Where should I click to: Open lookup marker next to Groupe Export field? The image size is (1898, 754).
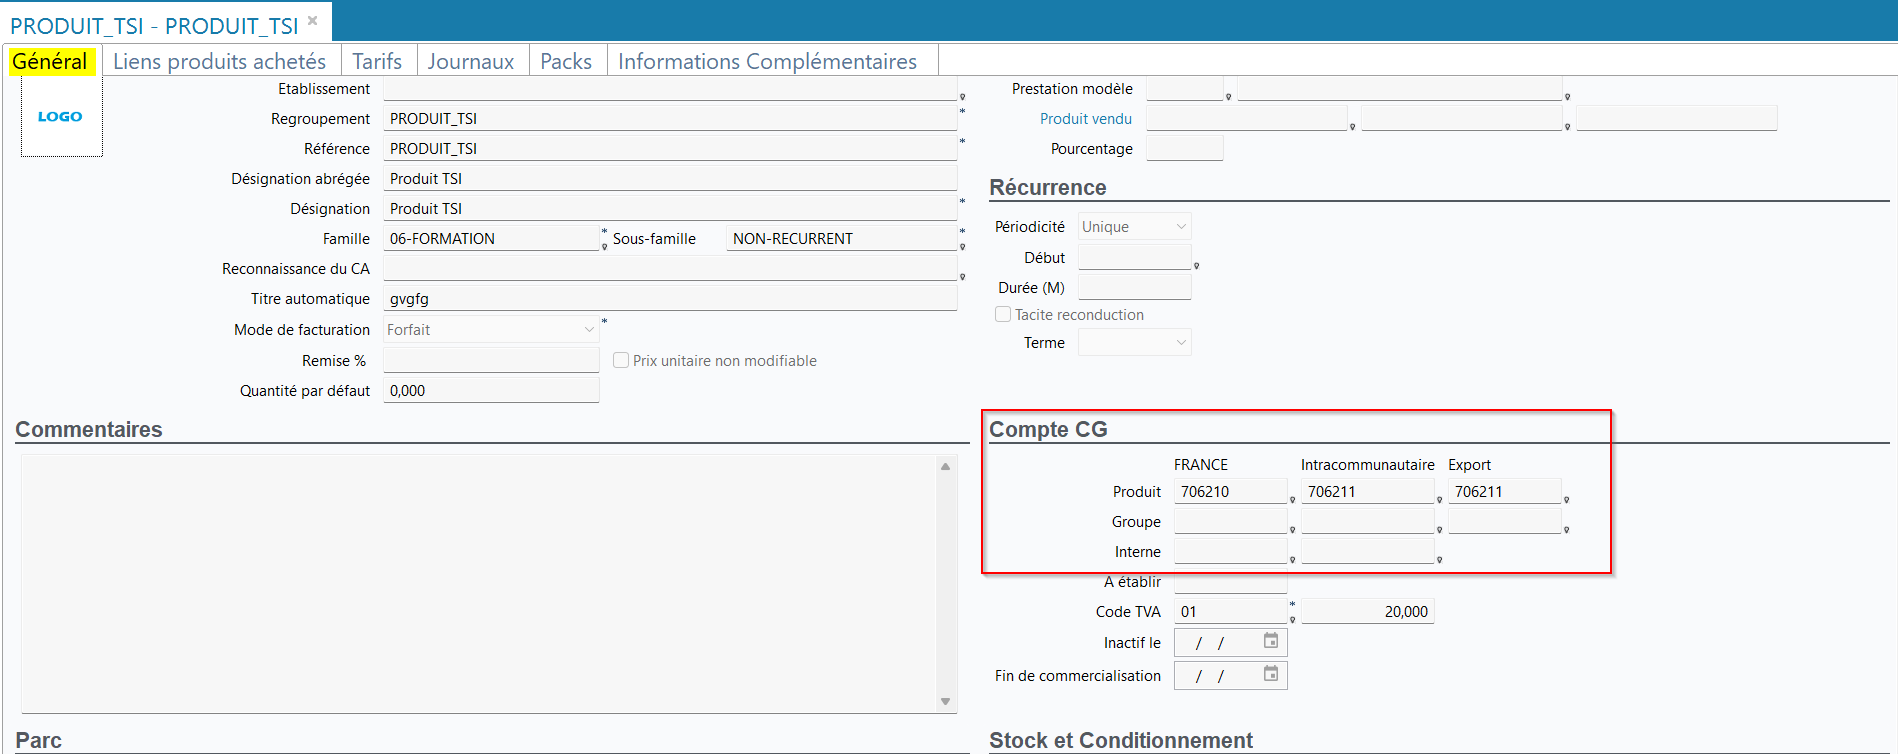pos(1566,530)
